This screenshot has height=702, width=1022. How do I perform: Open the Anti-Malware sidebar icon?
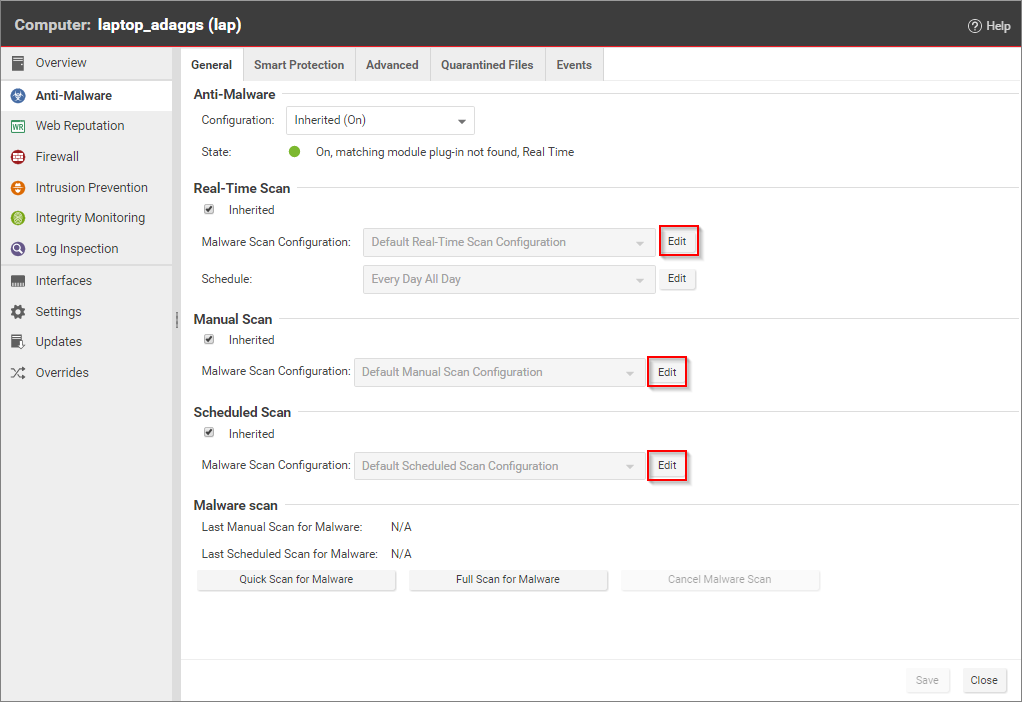(18, 96)
